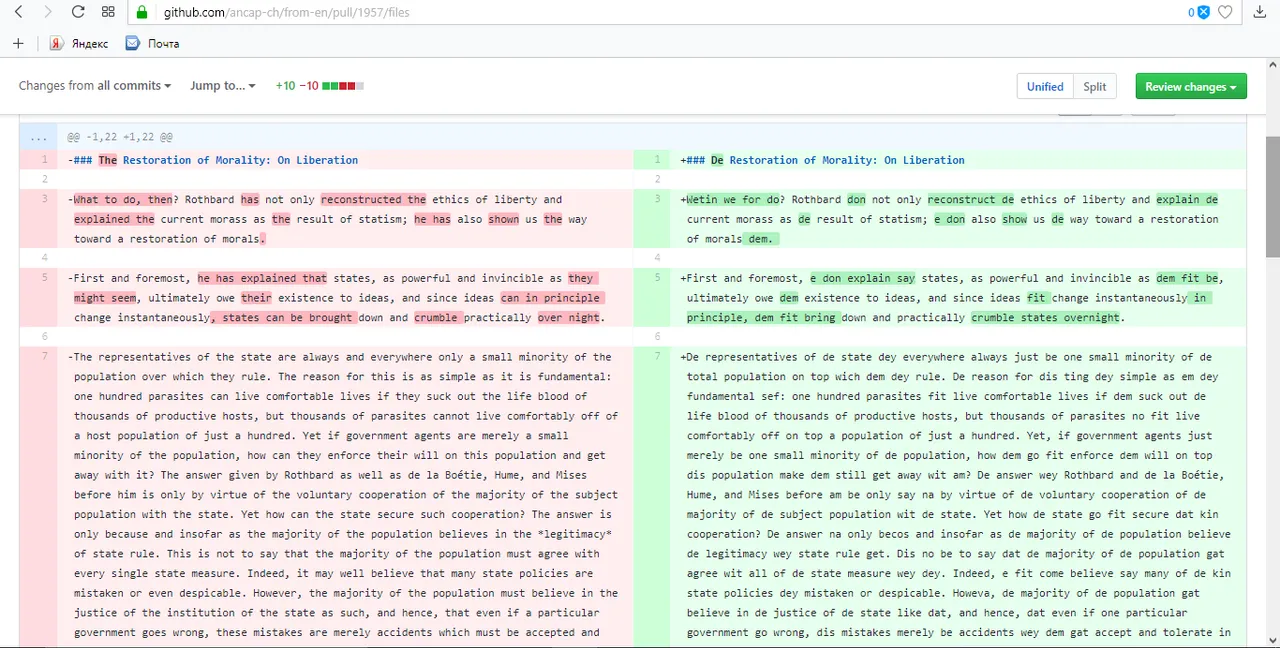The image size is (1280, 648).
Task: Open the Почта bookmark
Action: (152, 43)
